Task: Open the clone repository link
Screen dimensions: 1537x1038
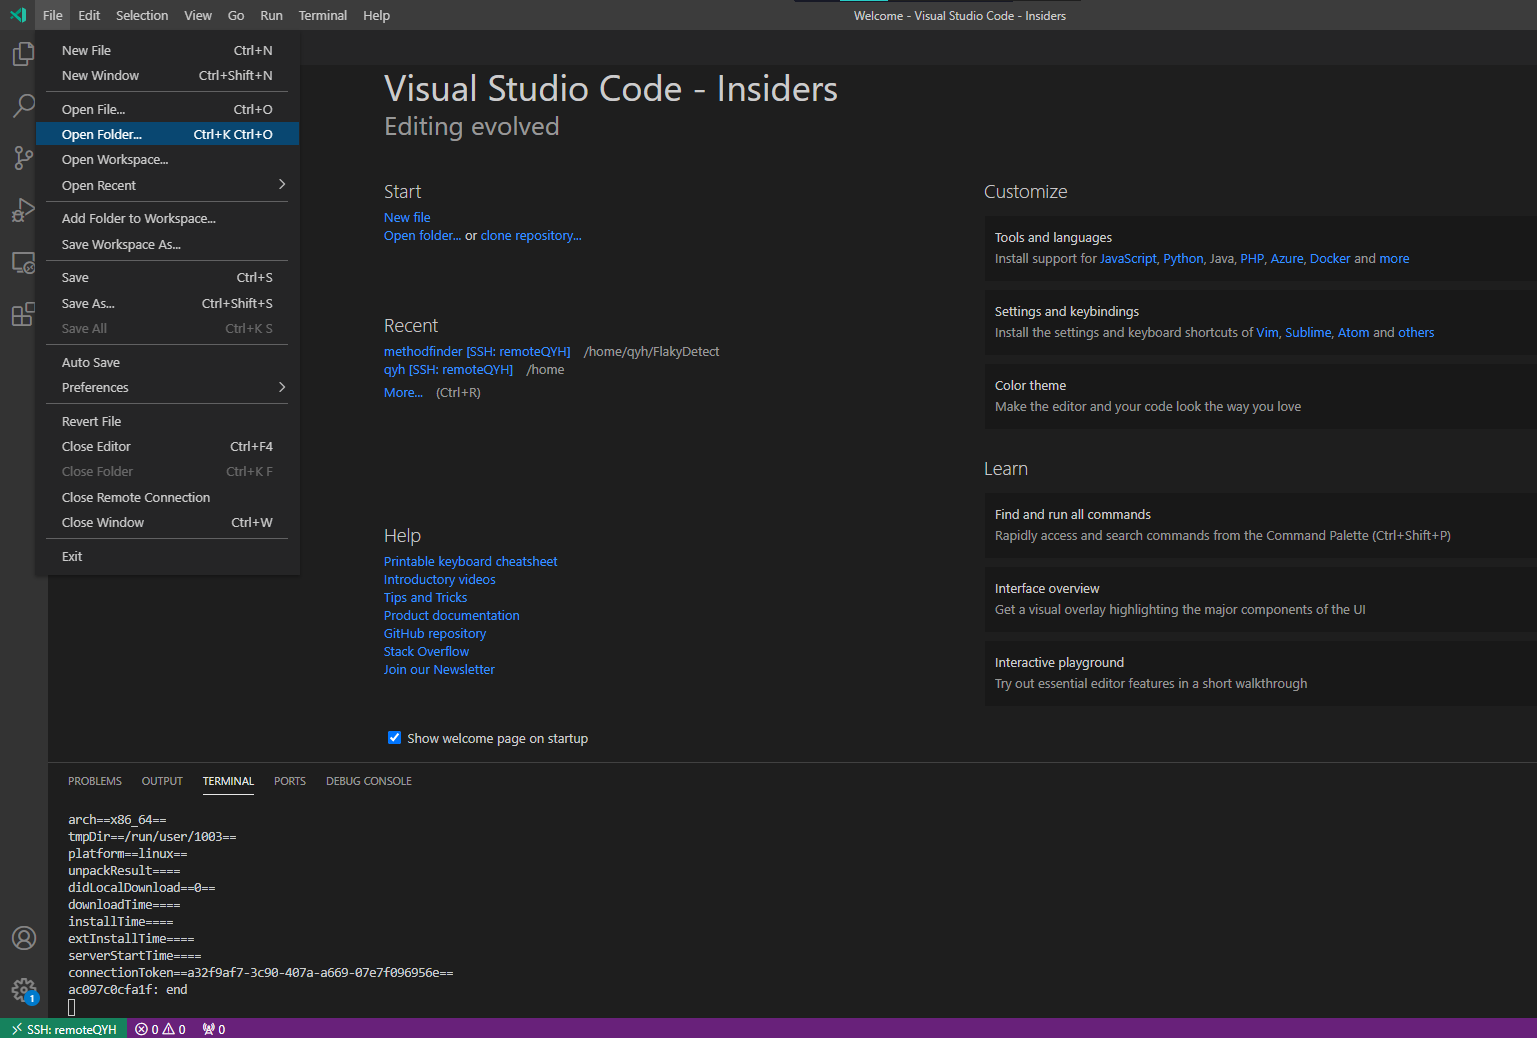Action: [530, 235]
